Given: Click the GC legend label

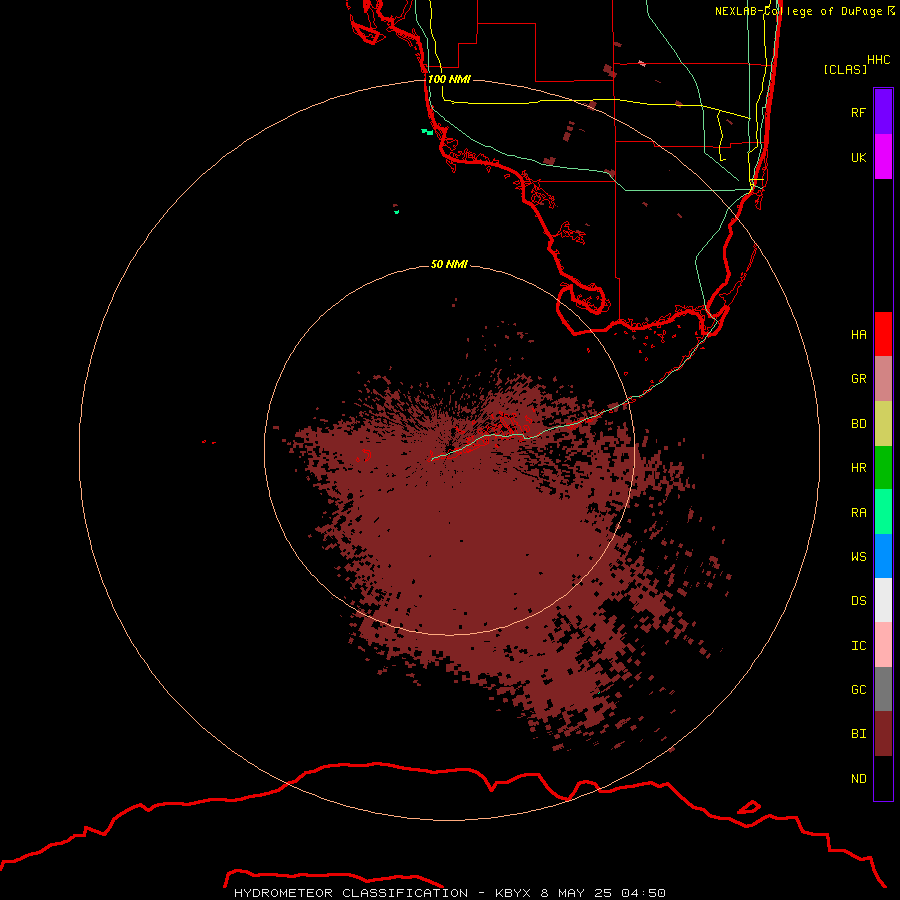Looking at the screenshot, I should point(858,690).
